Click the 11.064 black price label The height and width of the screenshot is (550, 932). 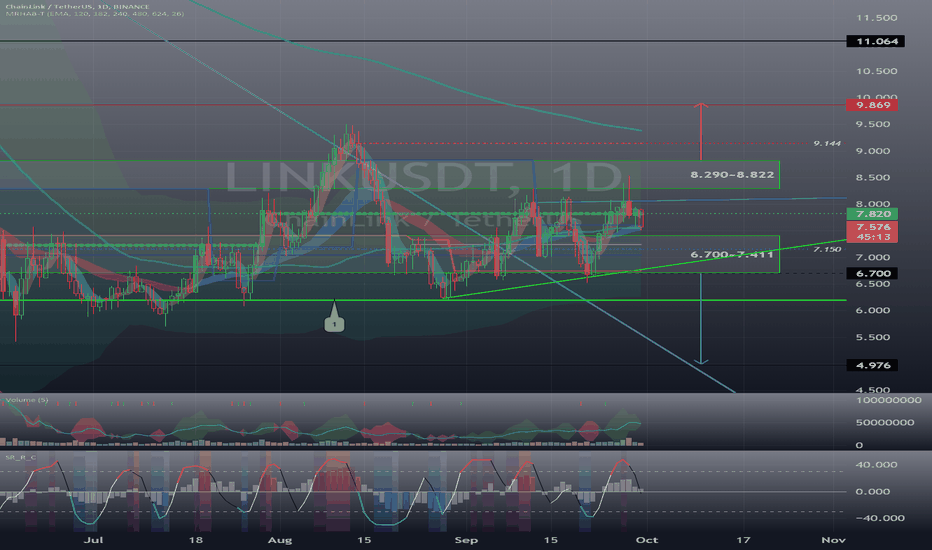click(876, 41)
